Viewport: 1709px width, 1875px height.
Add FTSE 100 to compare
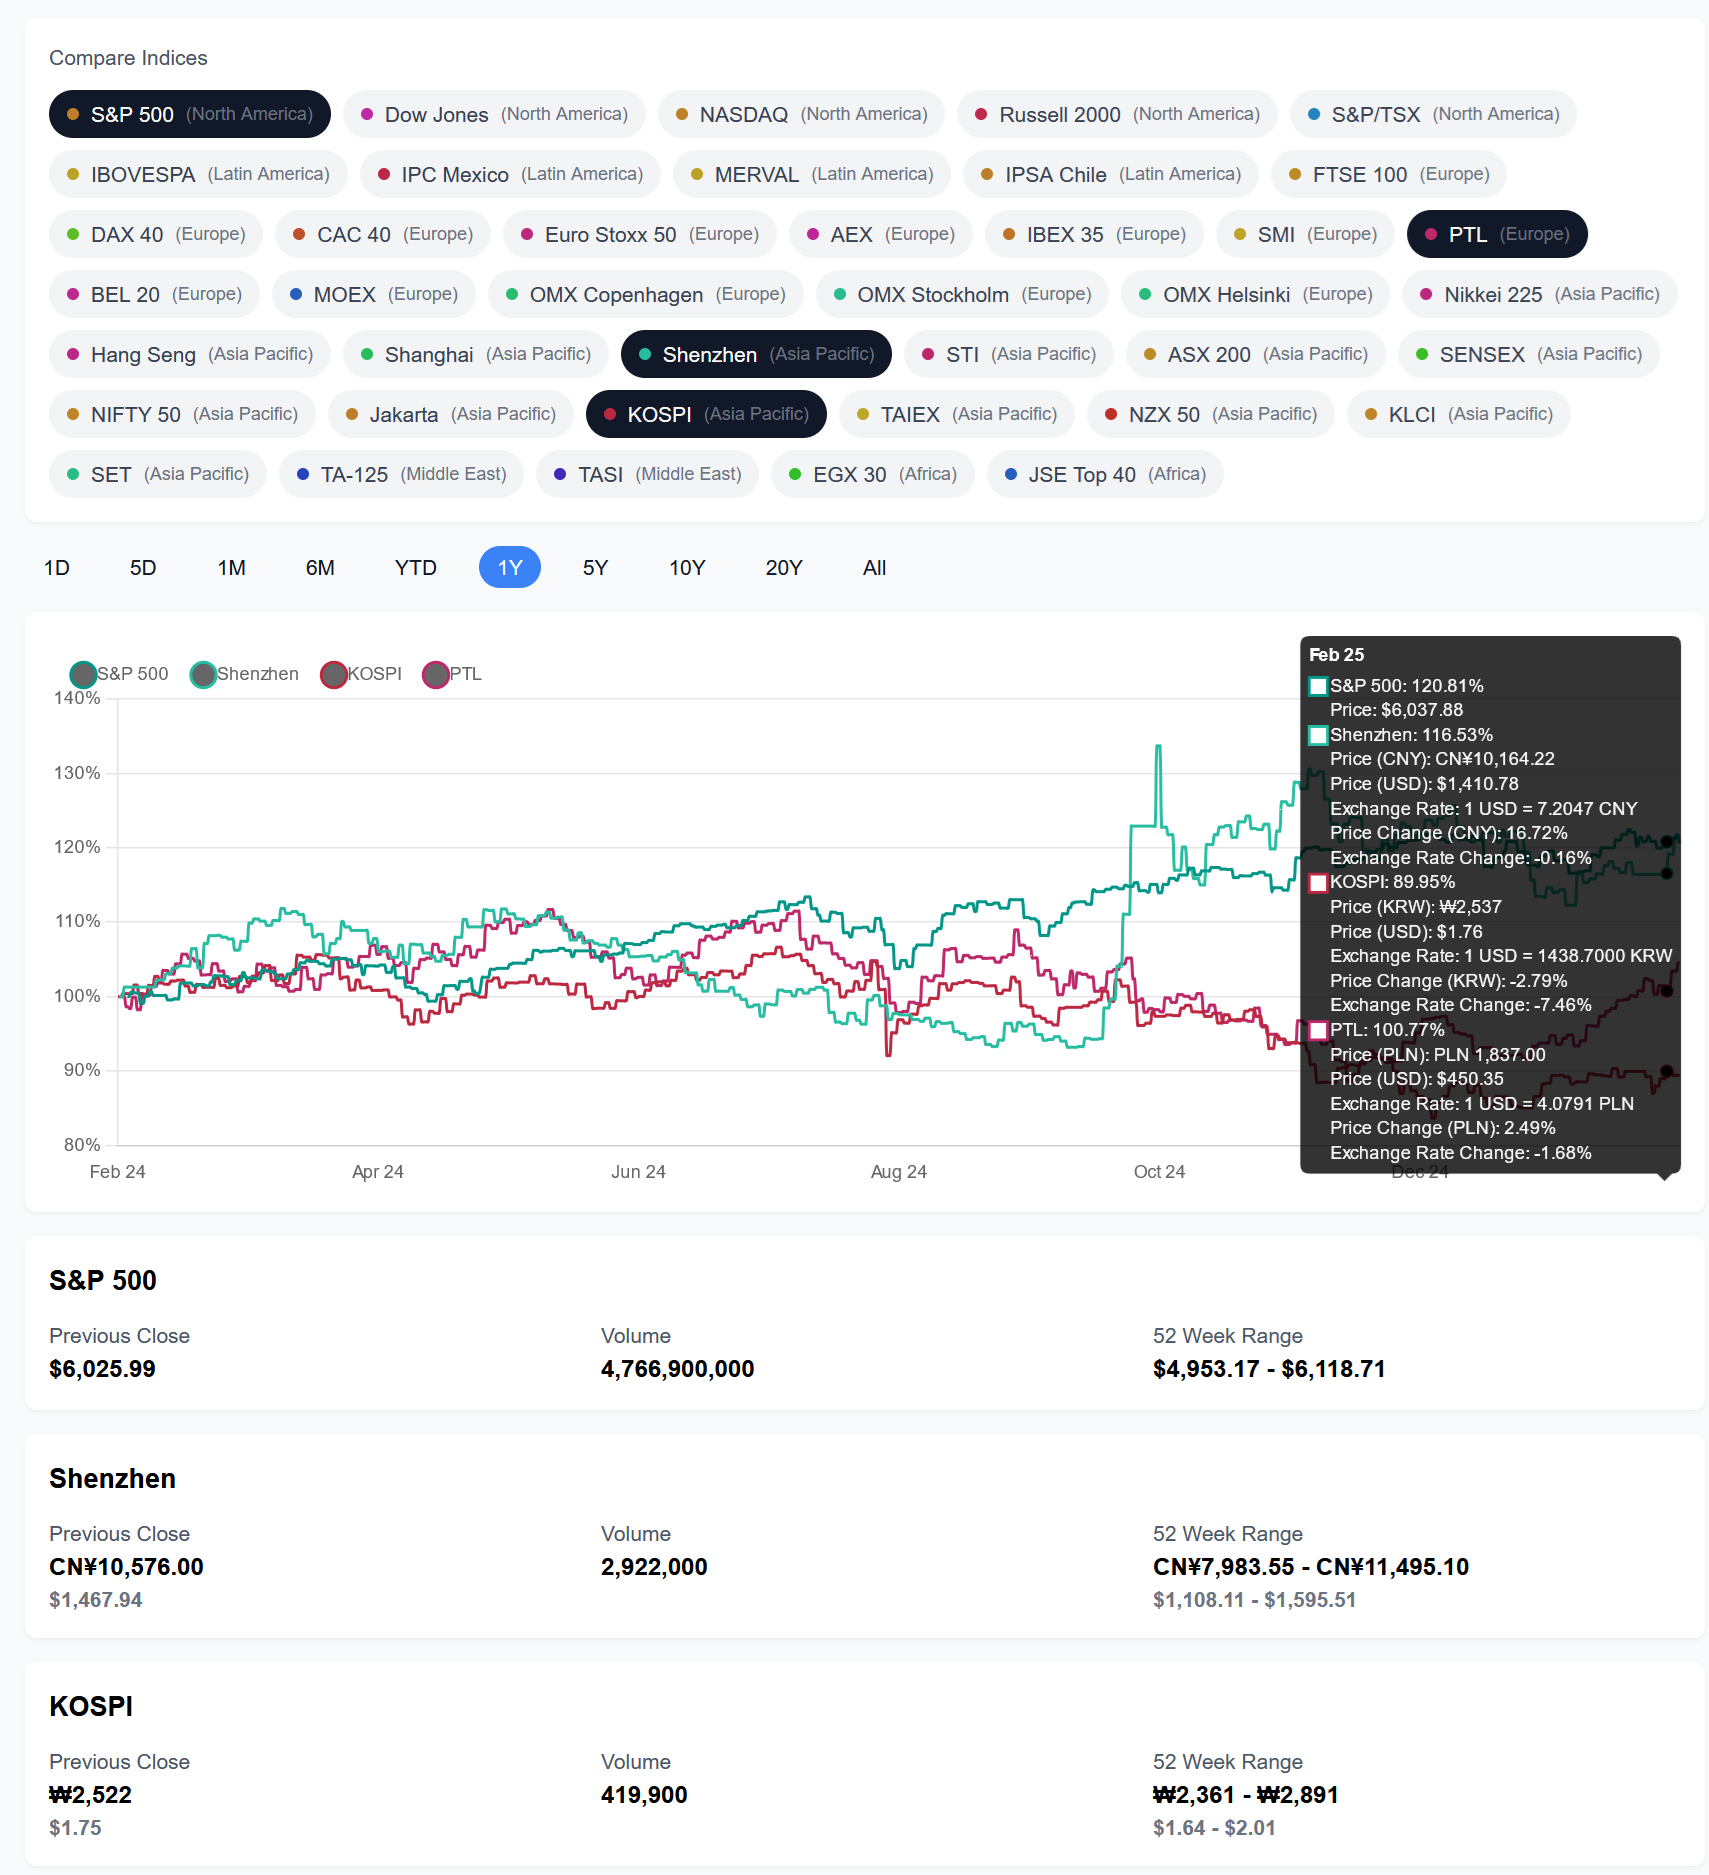click(1389, 174)
